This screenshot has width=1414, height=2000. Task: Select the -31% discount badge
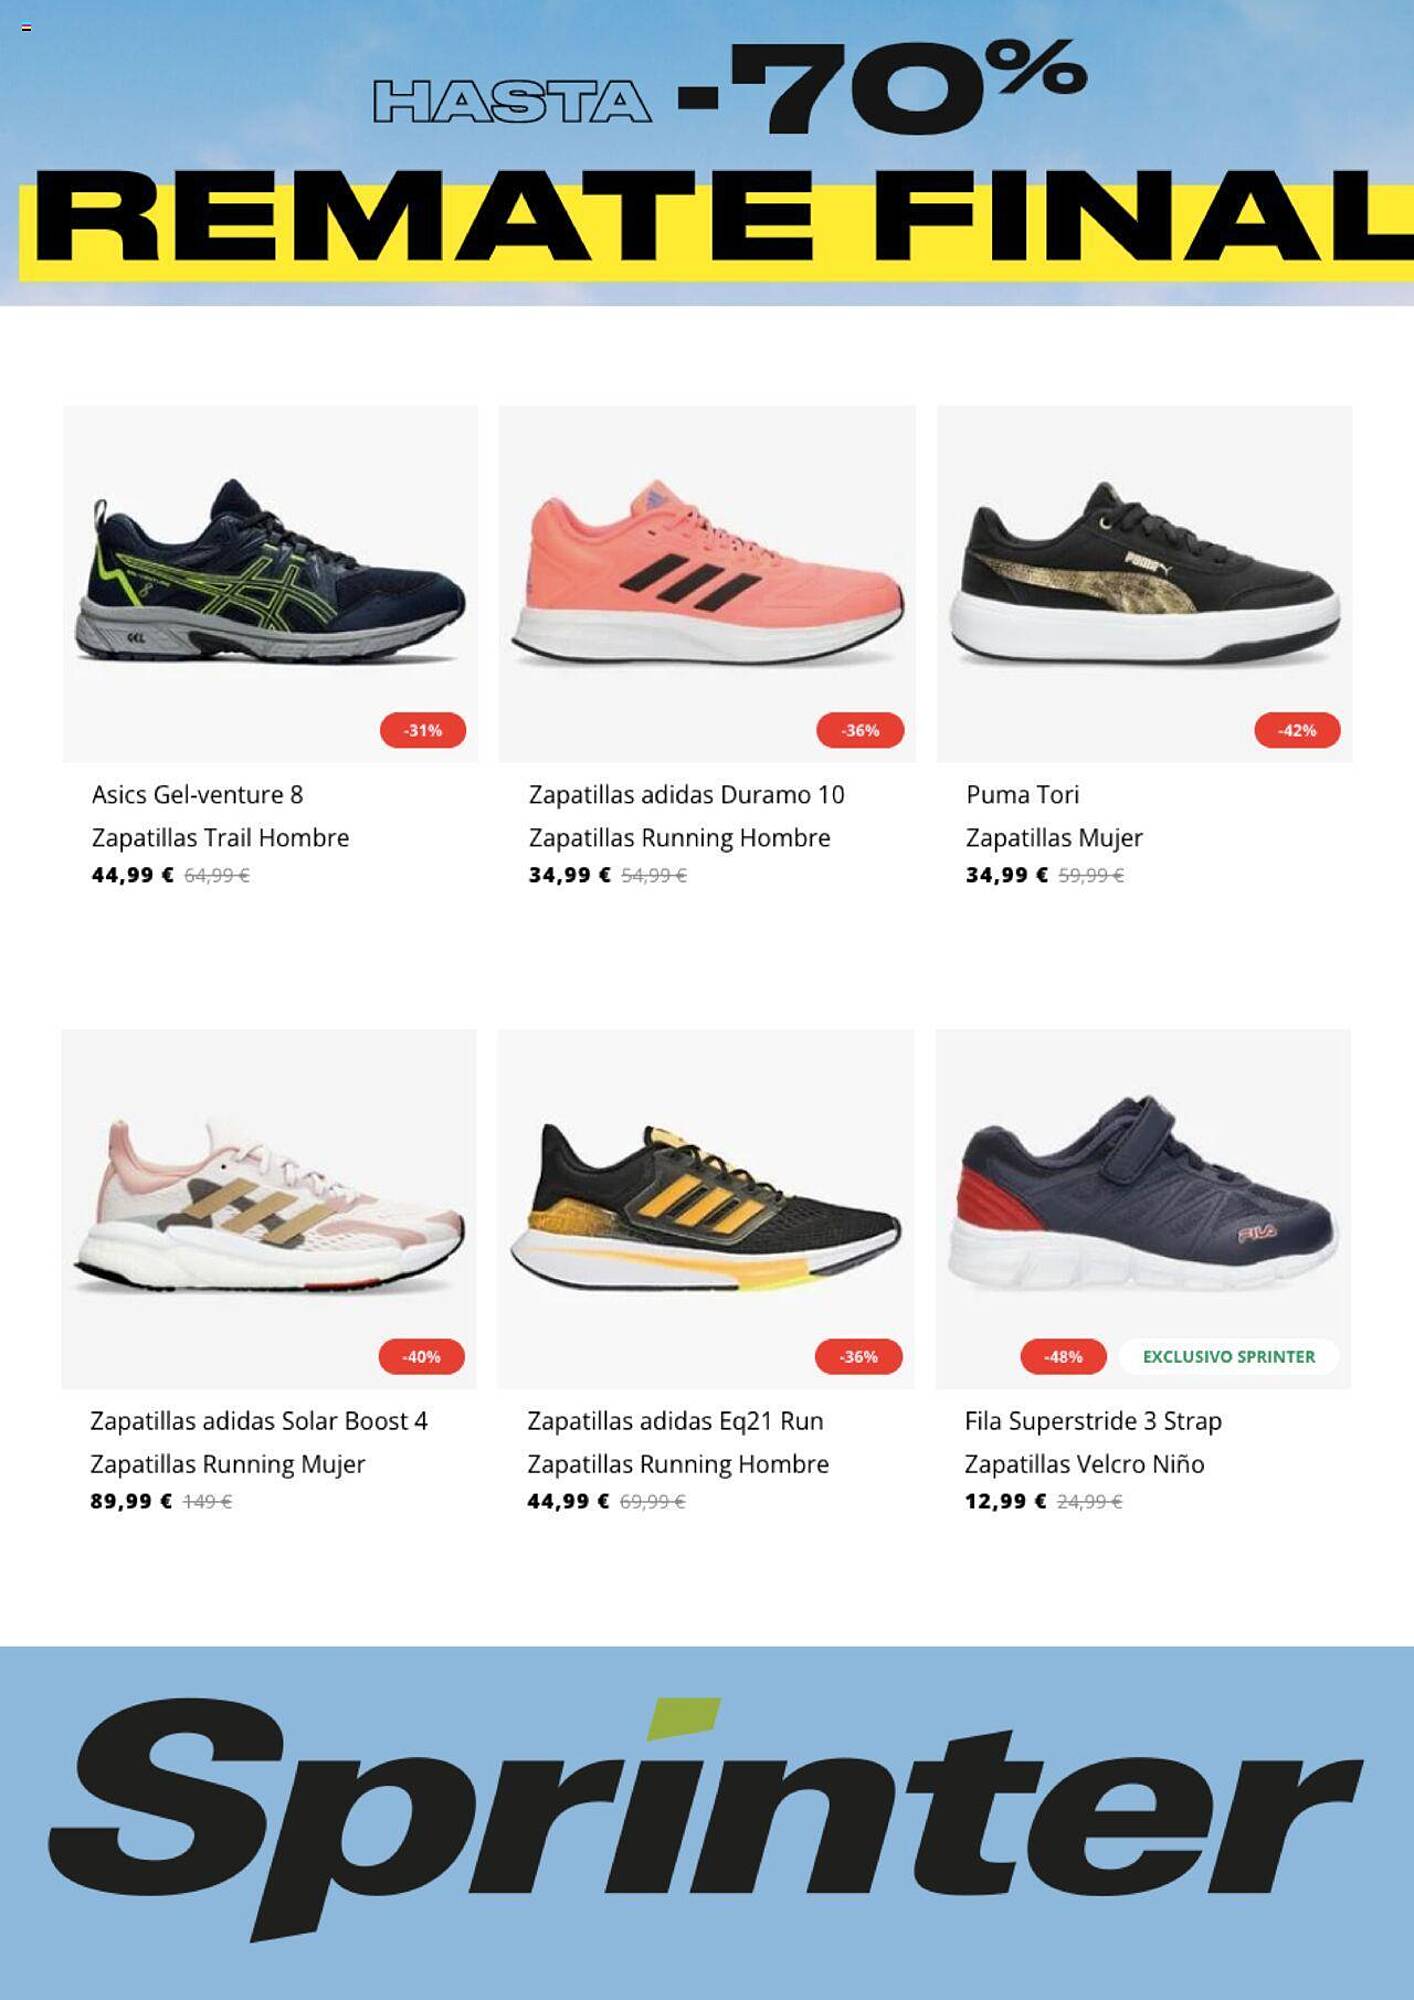423,730
